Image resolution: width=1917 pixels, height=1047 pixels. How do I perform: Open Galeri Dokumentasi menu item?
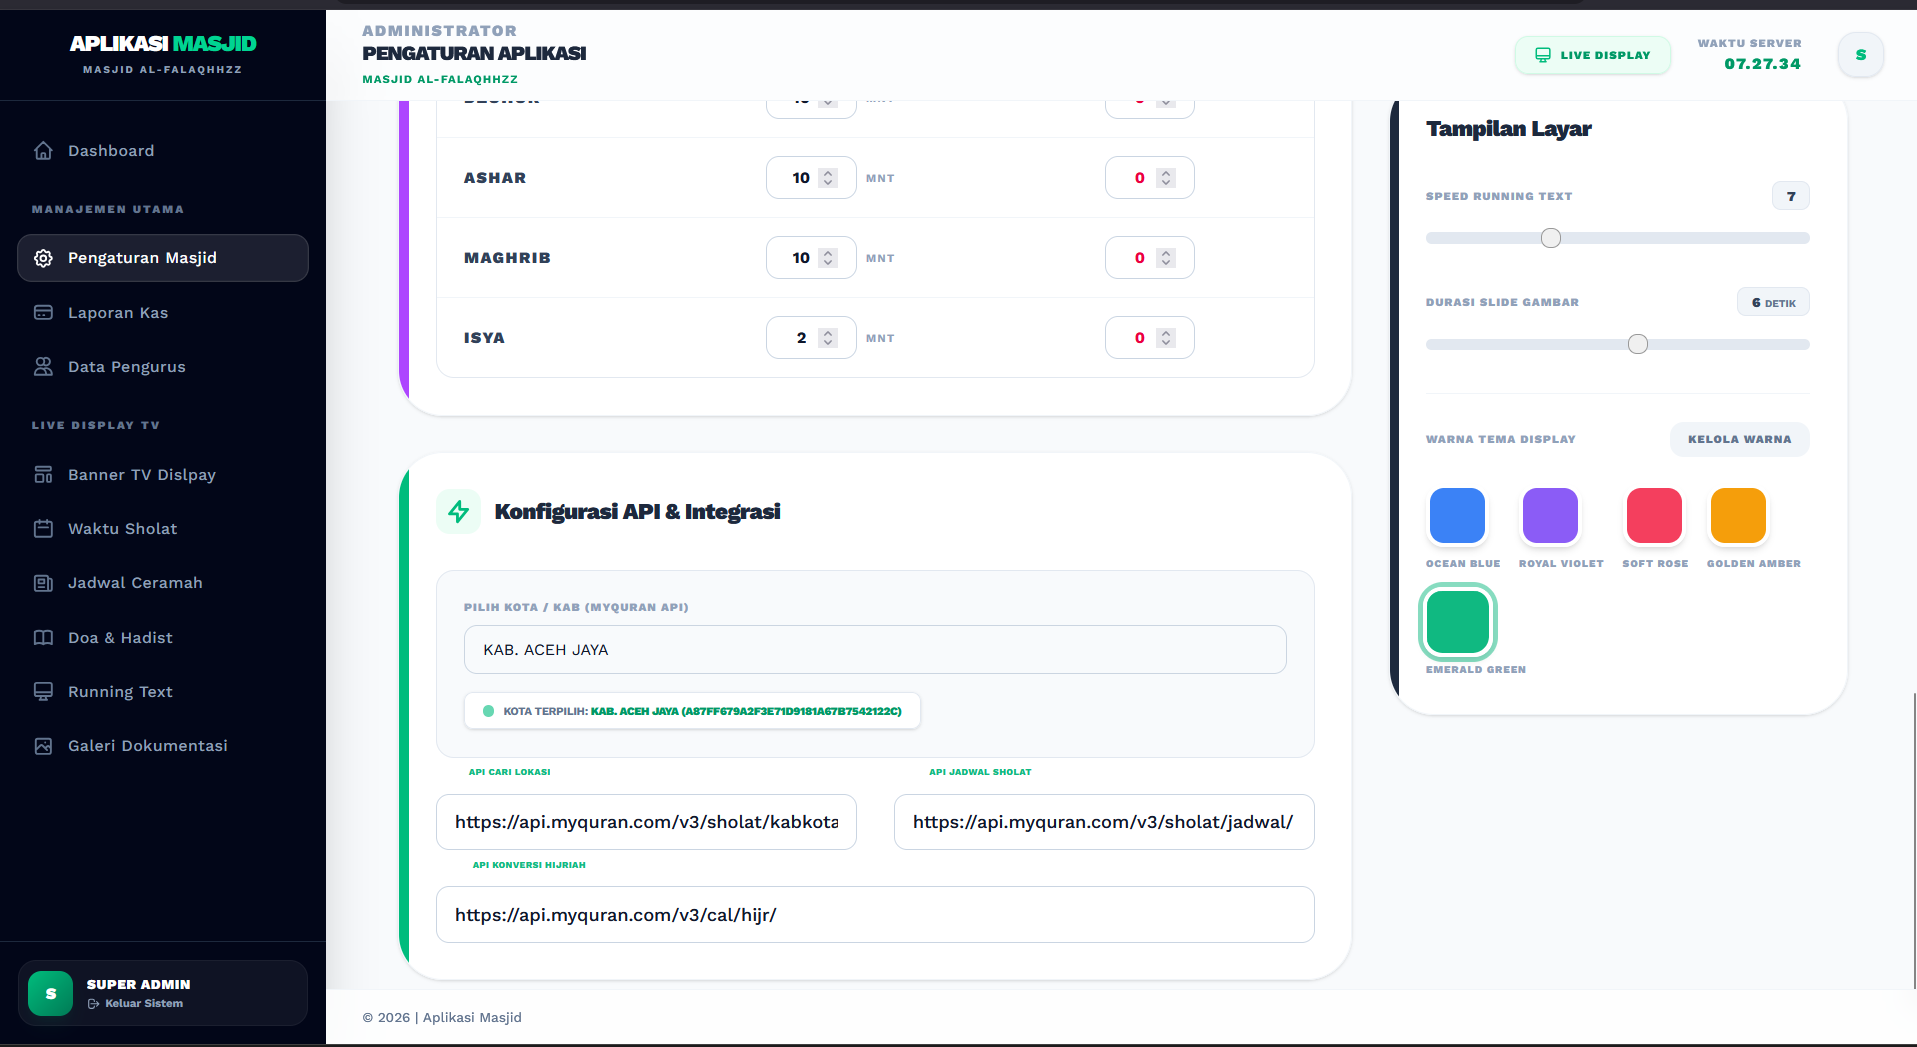(163, 746)
